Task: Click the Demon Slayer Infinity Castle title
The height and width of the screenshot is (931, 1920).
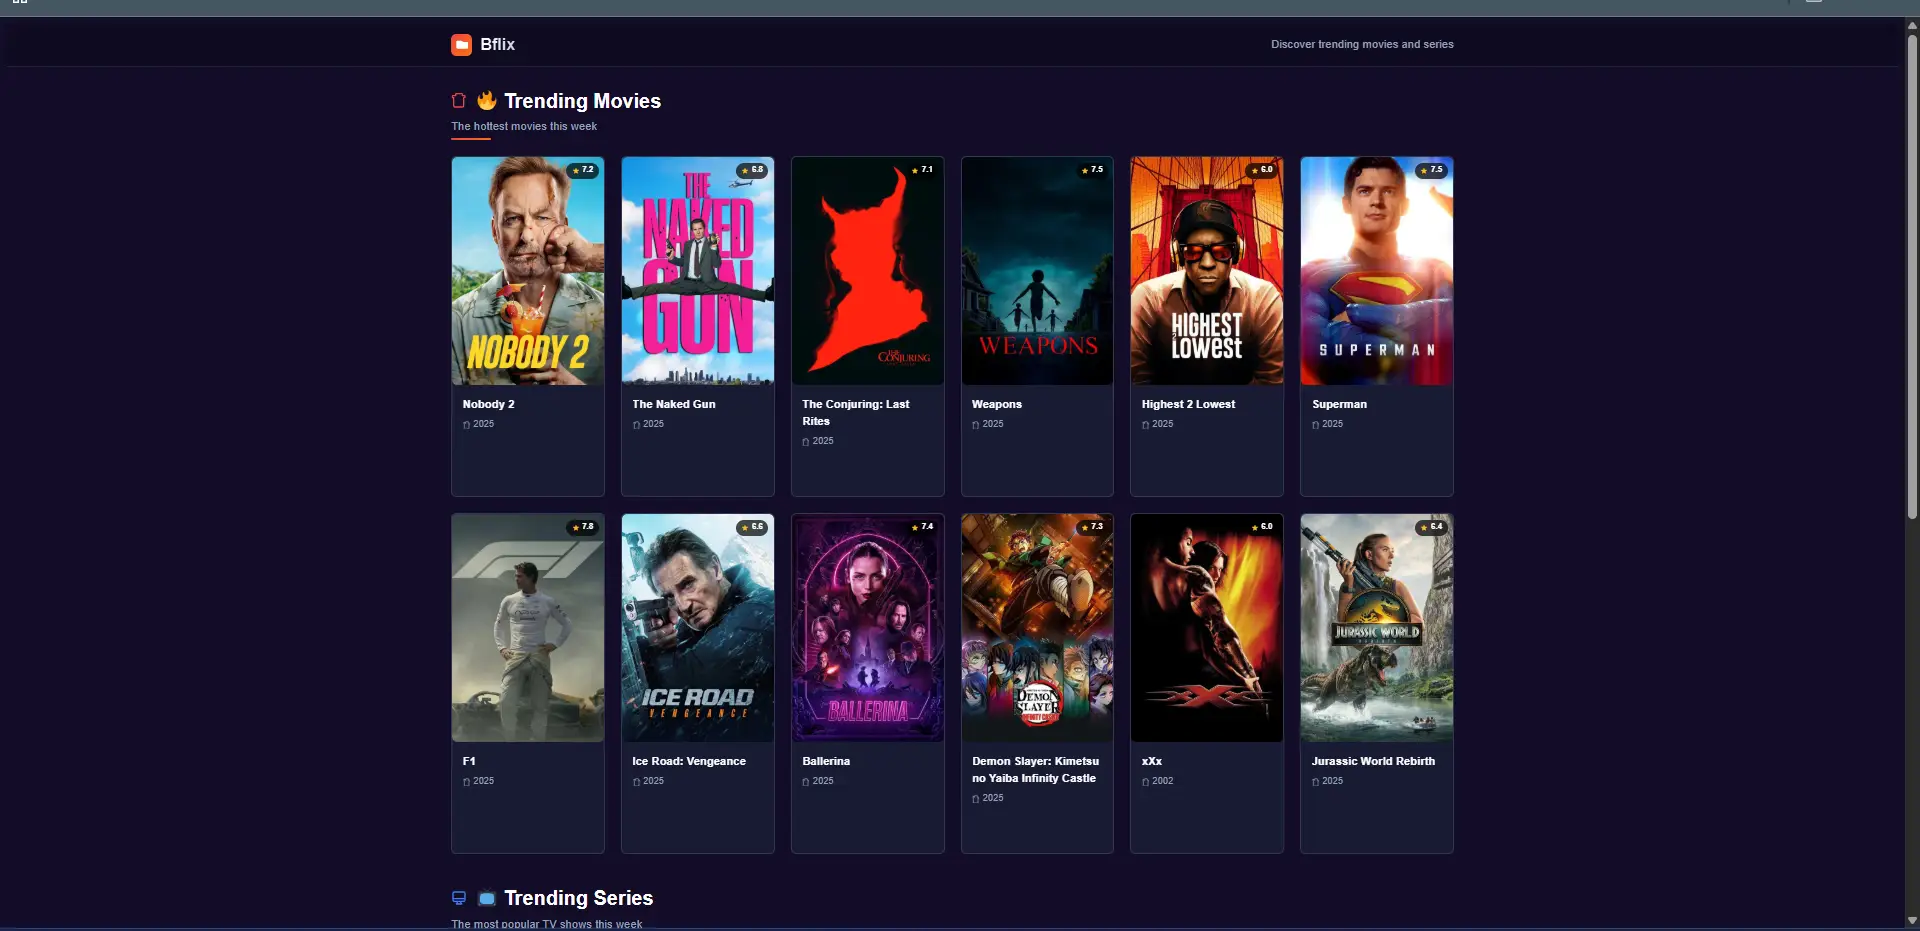Action: (1035, 769)
